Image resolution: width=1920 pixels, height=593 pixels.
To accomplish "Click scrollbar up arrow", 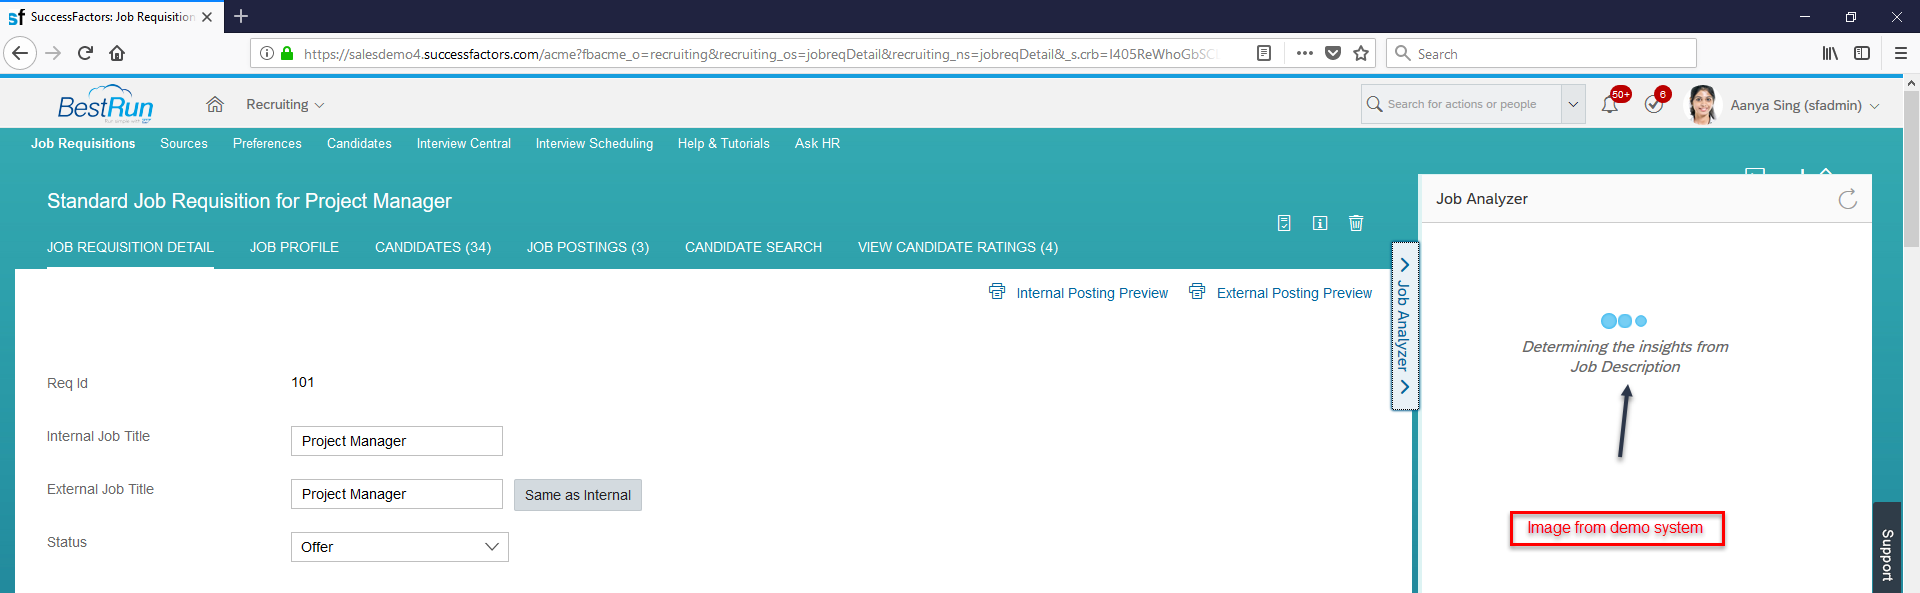I will point(1911,83).
